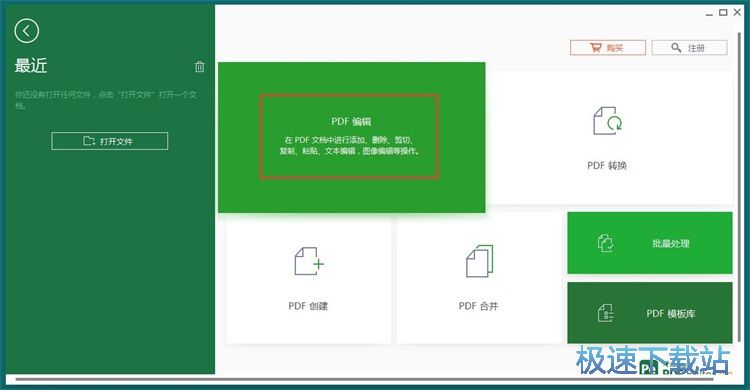The height and width of the screenshot is (390, 750).
Task: Minimize the window
Action: pos(709,14)
